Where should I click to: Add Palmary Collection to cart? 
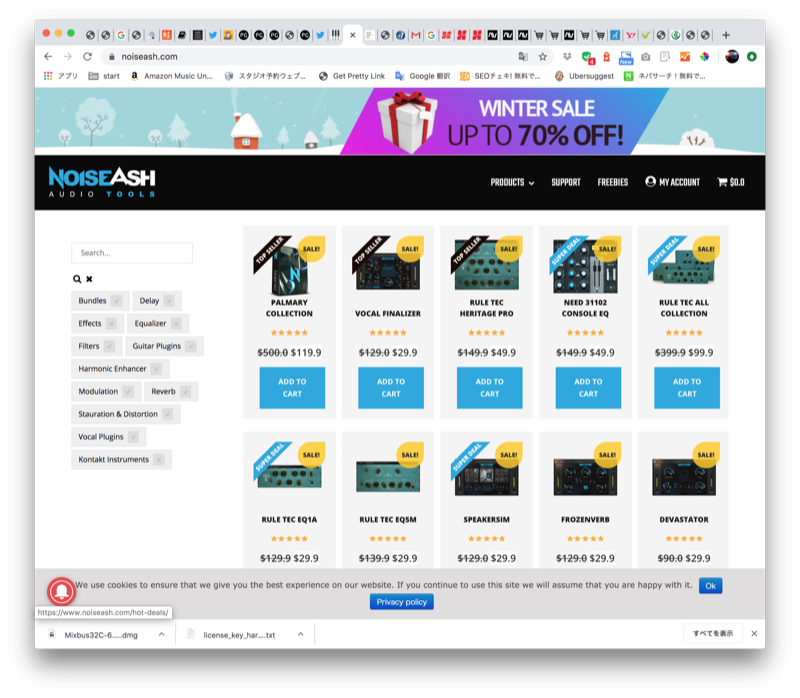click(292, 388)
